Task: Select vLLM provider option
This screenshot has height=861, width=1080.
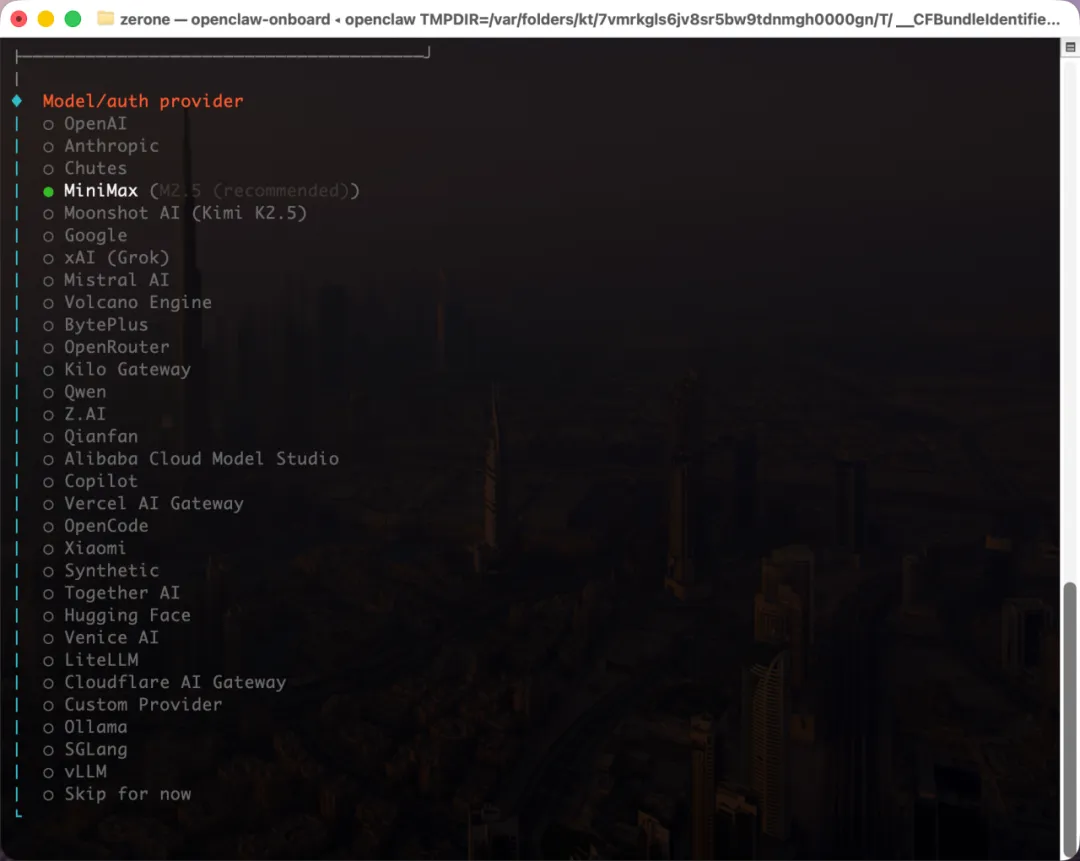Action: pos(74,772)
